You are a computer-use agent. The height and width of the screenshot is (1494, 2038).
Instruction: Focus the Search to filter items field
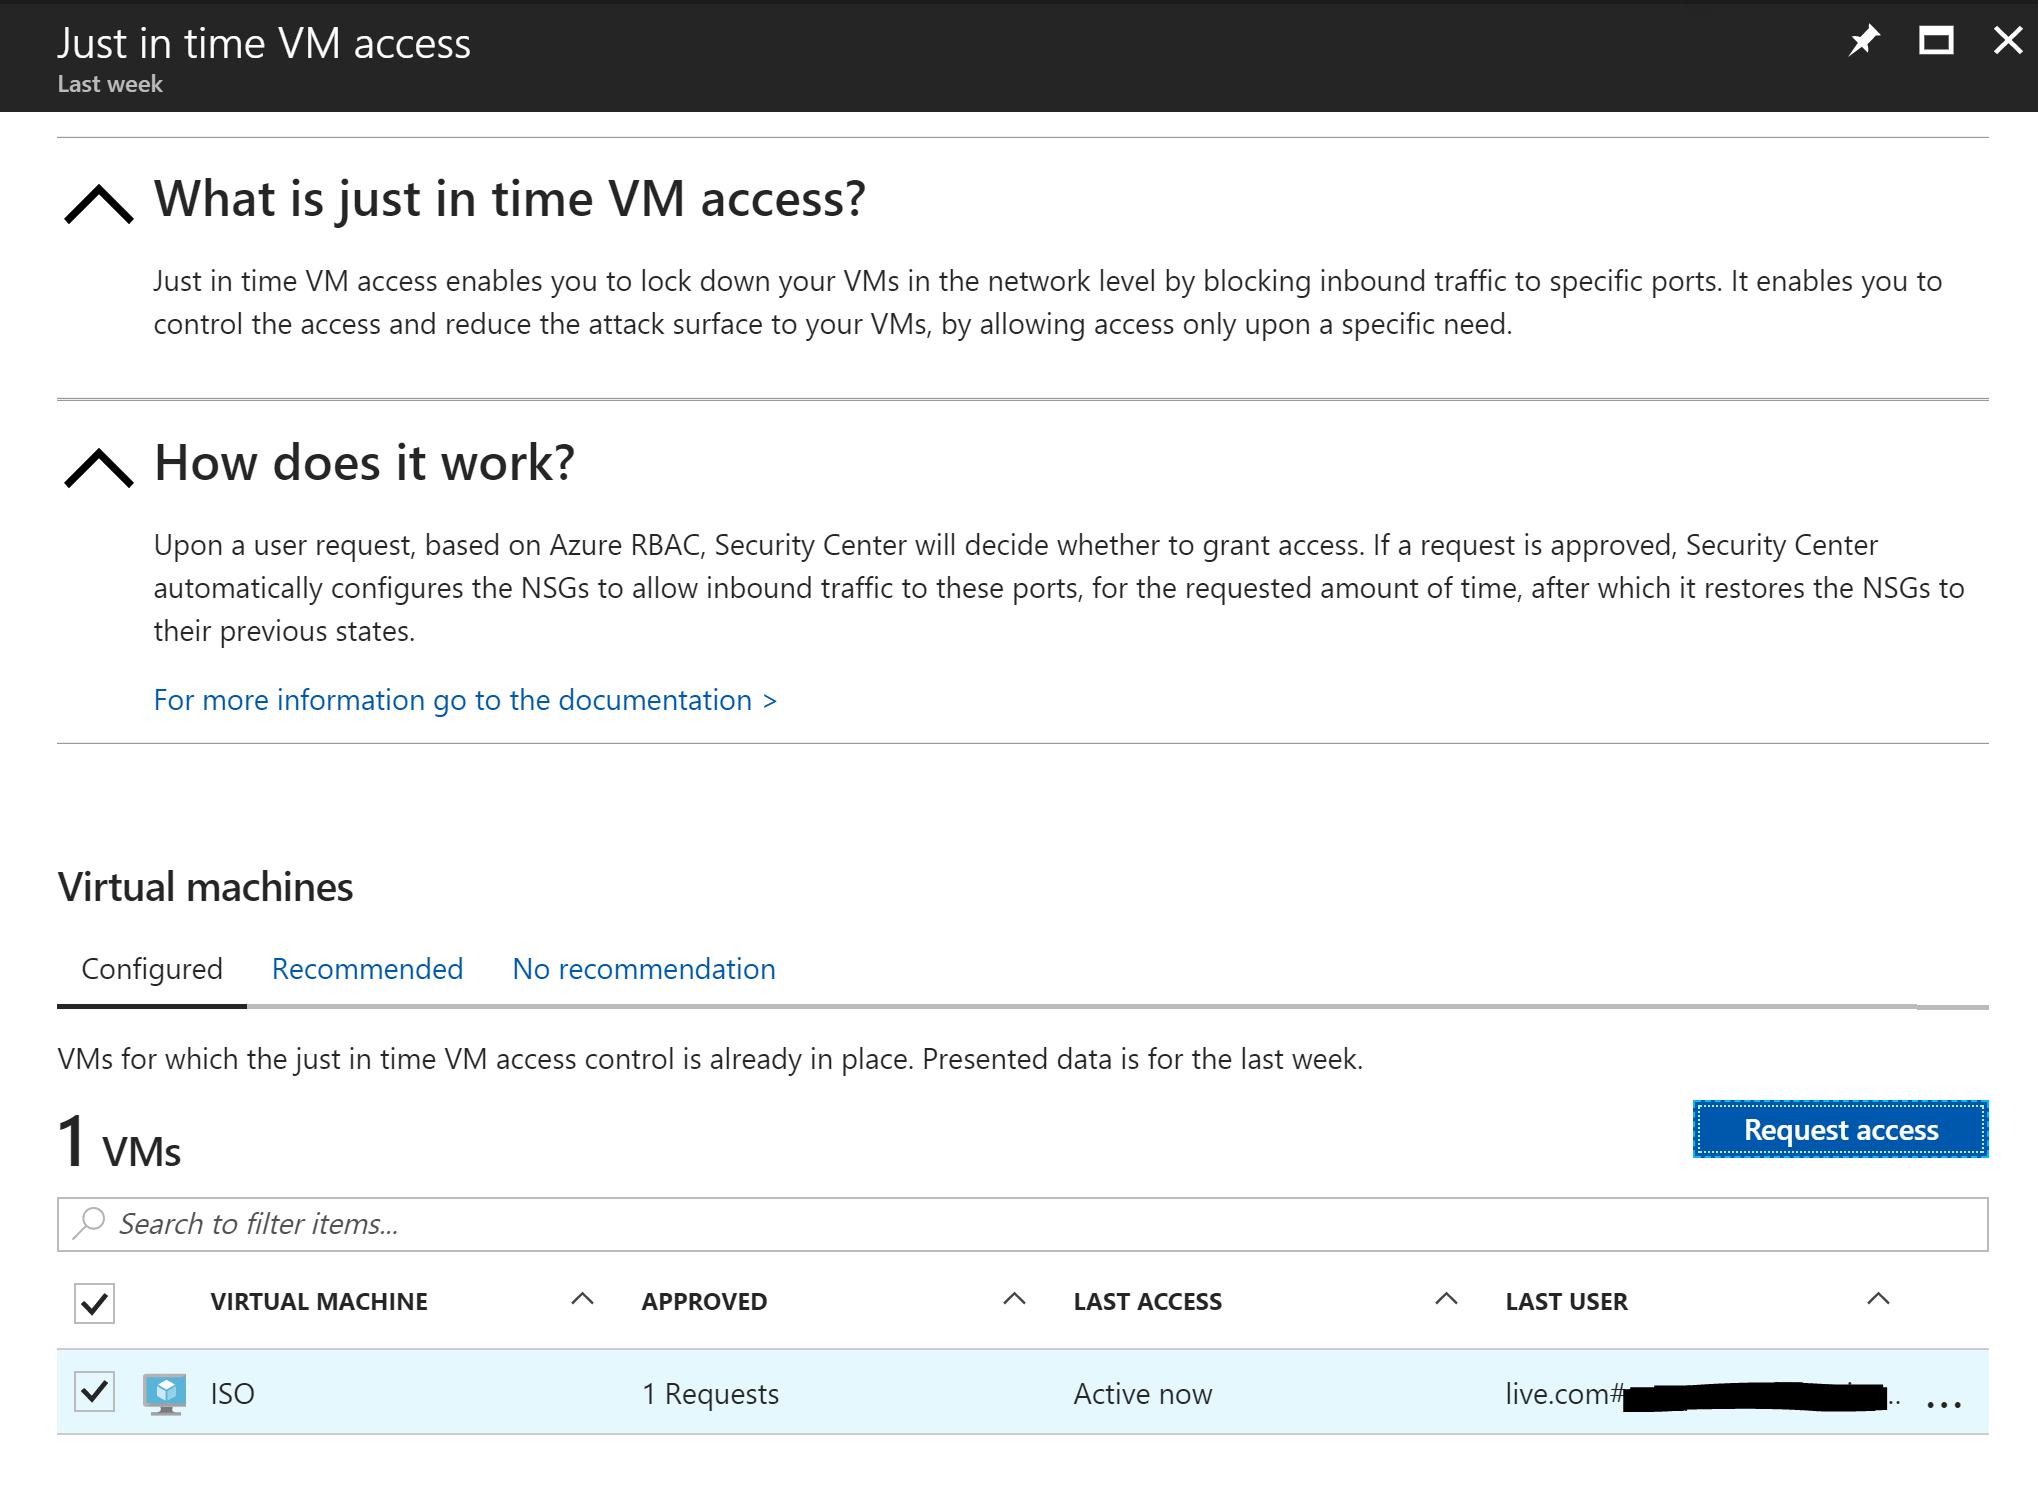click(1020, 1224)
